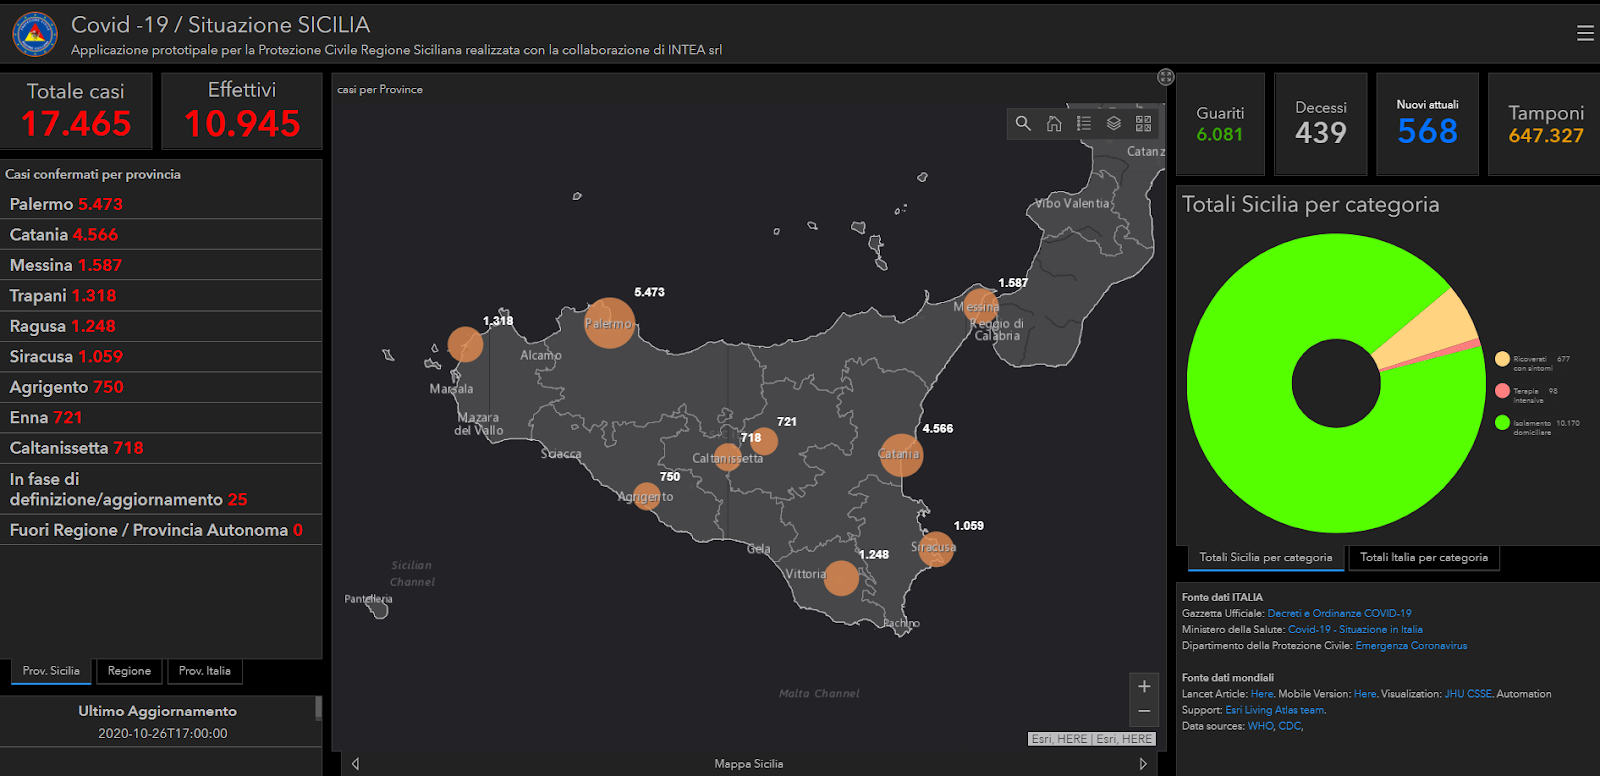Show the map legend list

pyautogui.click(x=1084, y=123)
